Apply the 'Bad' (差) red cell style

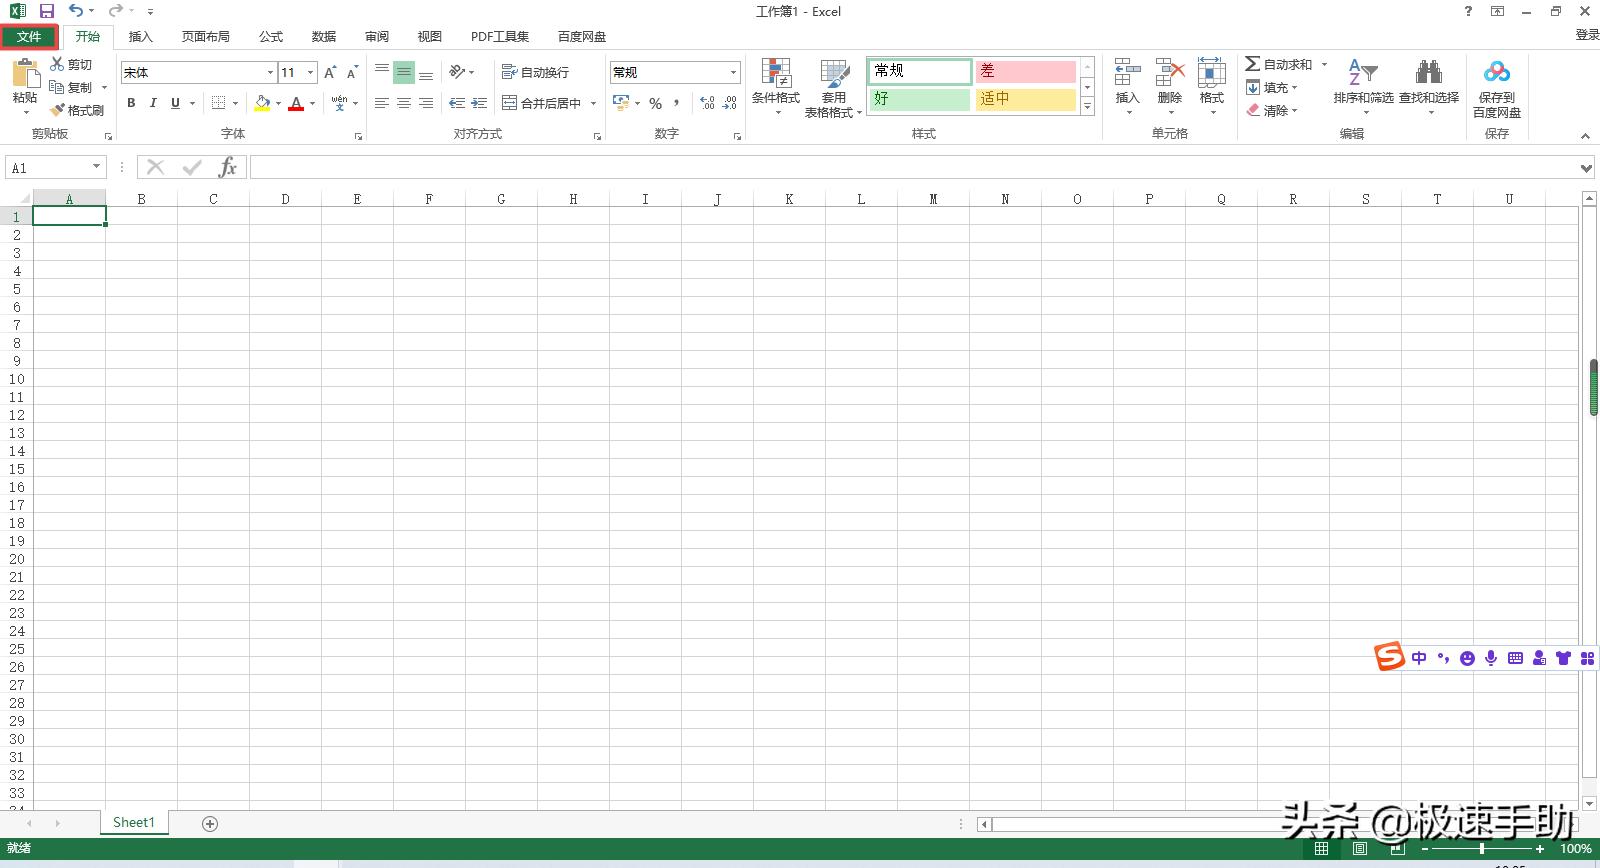1025,71
